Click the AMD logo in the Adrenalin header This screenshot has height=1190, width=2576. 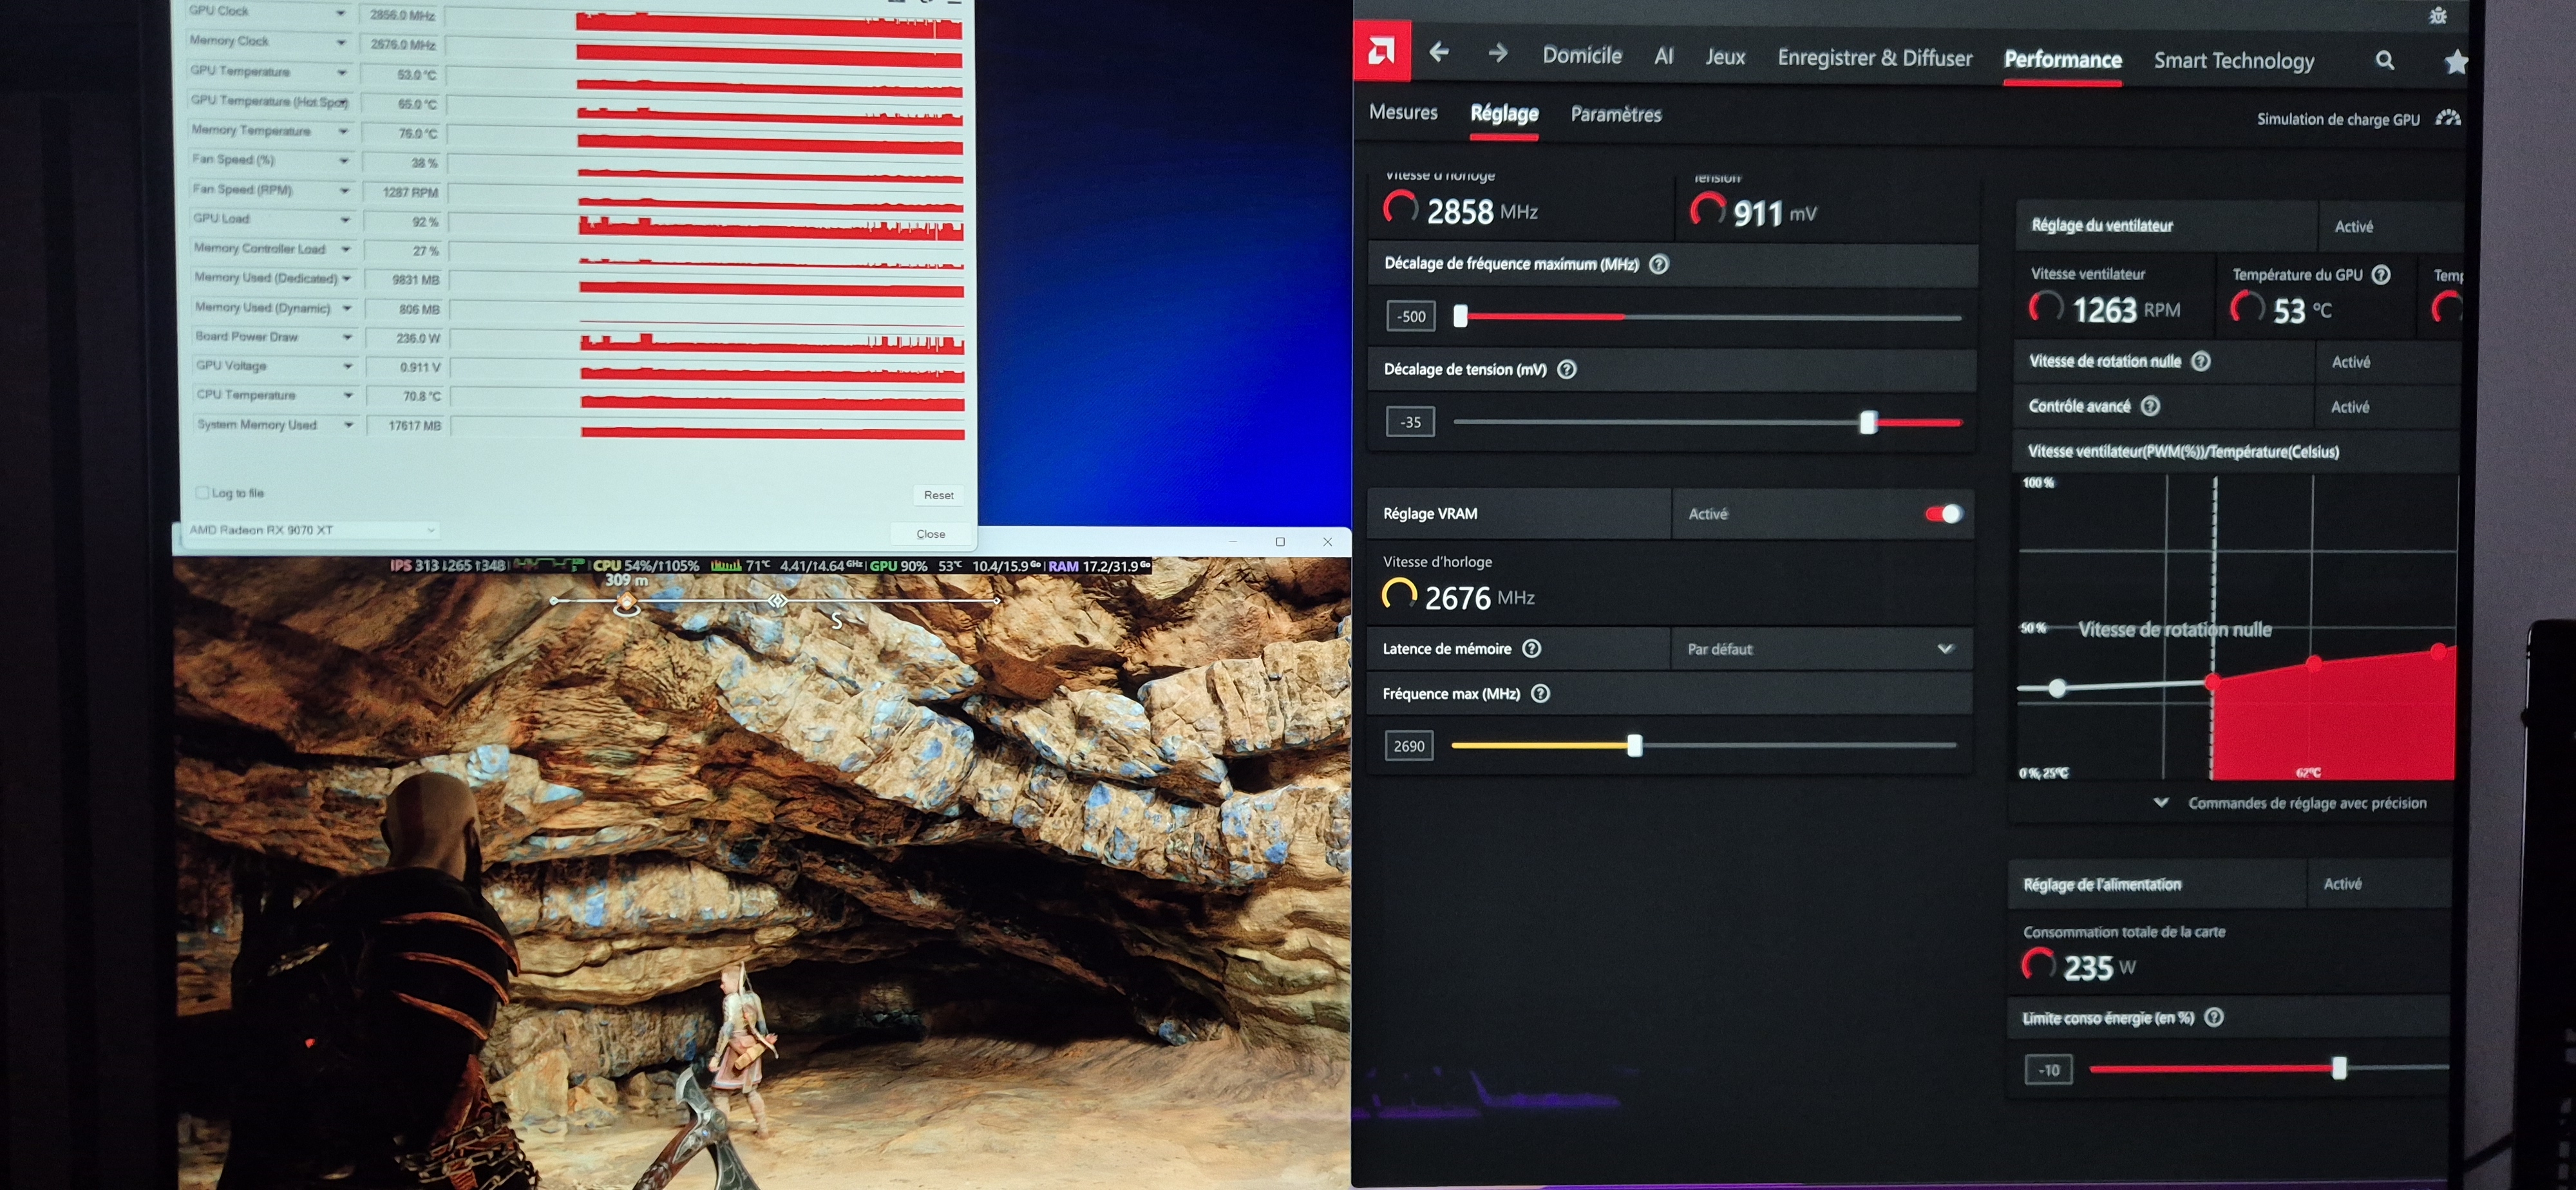point(1381,50)
